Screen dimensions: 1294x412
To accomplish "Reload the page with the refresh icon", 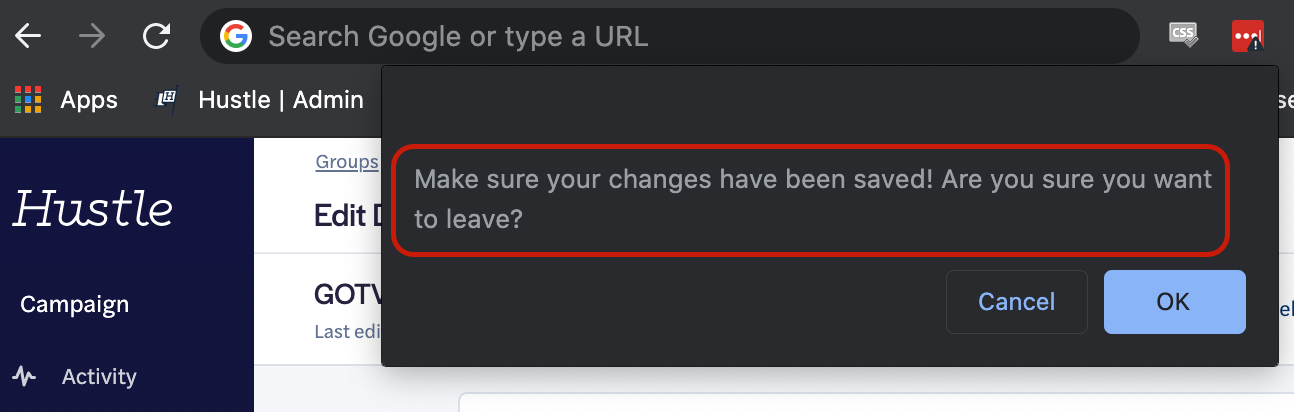I will [x=156, y=37].
